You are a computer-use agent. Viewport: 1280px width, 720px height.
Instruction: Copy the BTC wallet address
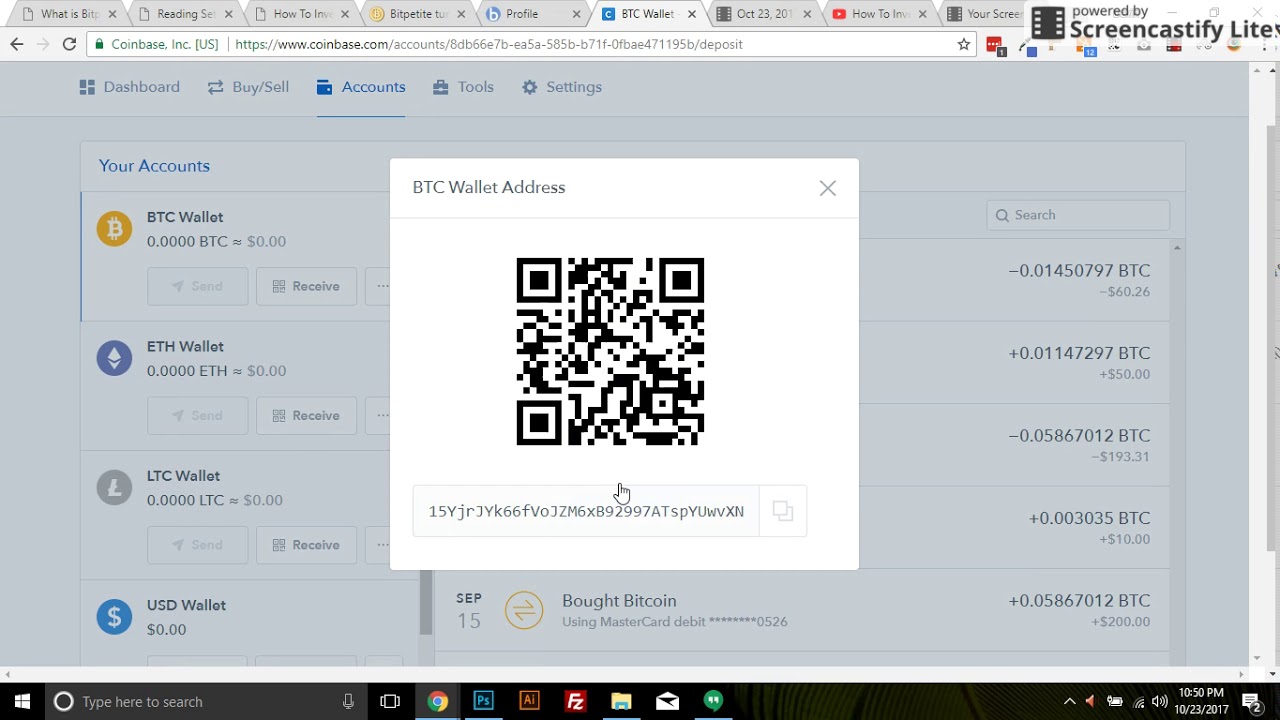(783, 511)
